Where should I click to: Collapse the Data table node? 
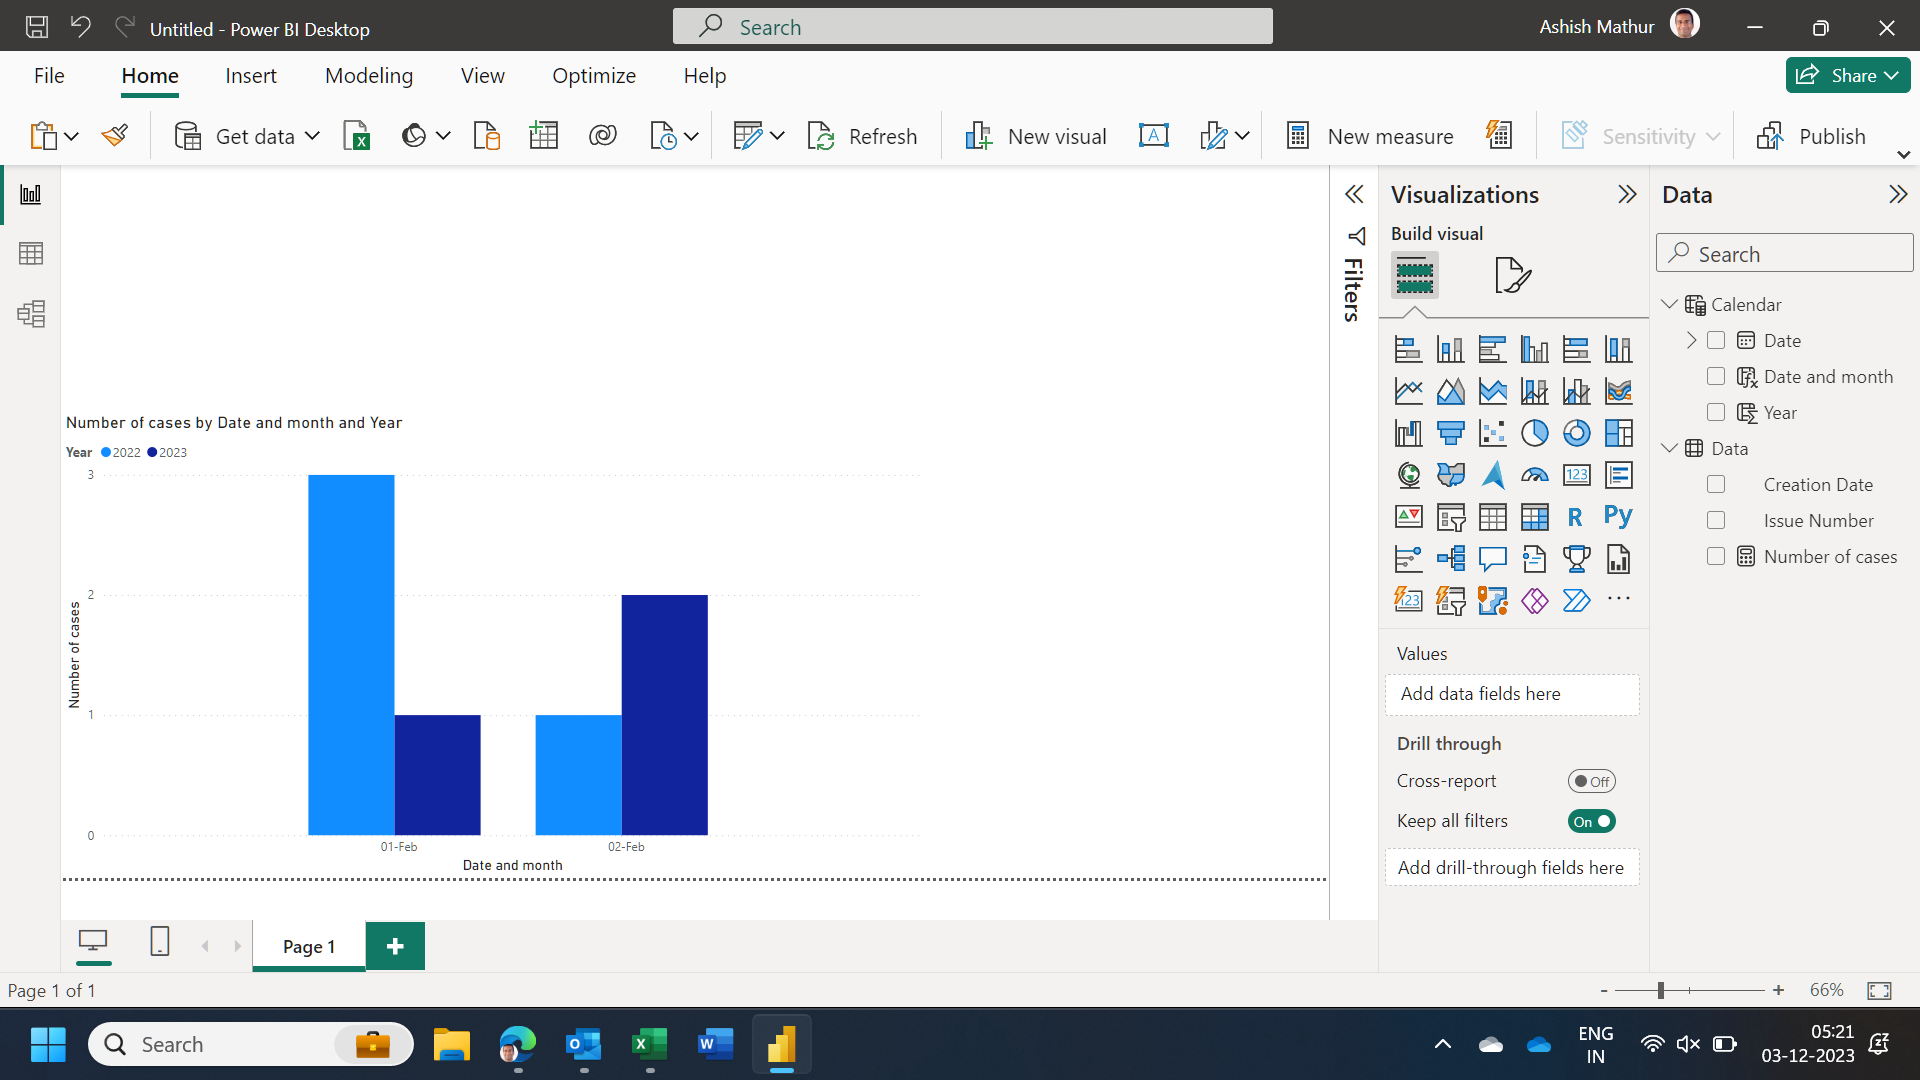click(1669, 448)
